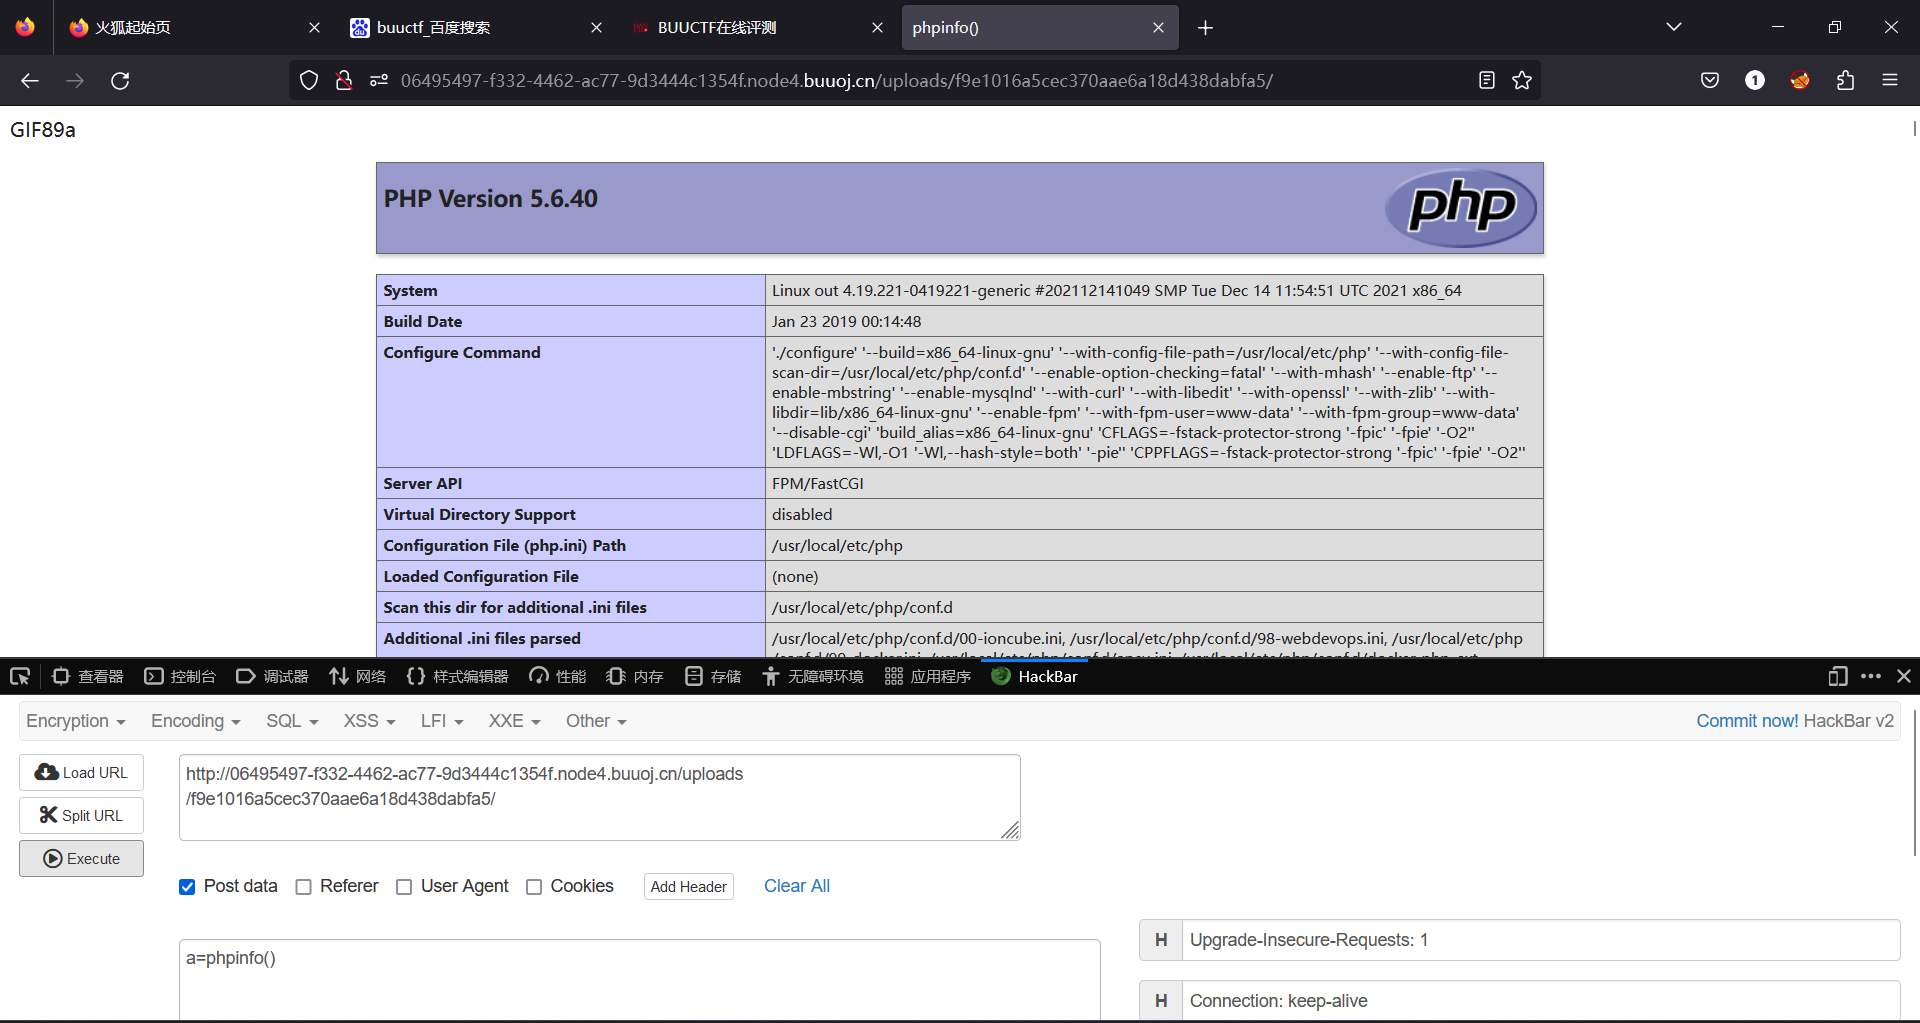Expand the LFI dropdown menu
Viewport: 1920px width, 1023px height.
point(441,721)
